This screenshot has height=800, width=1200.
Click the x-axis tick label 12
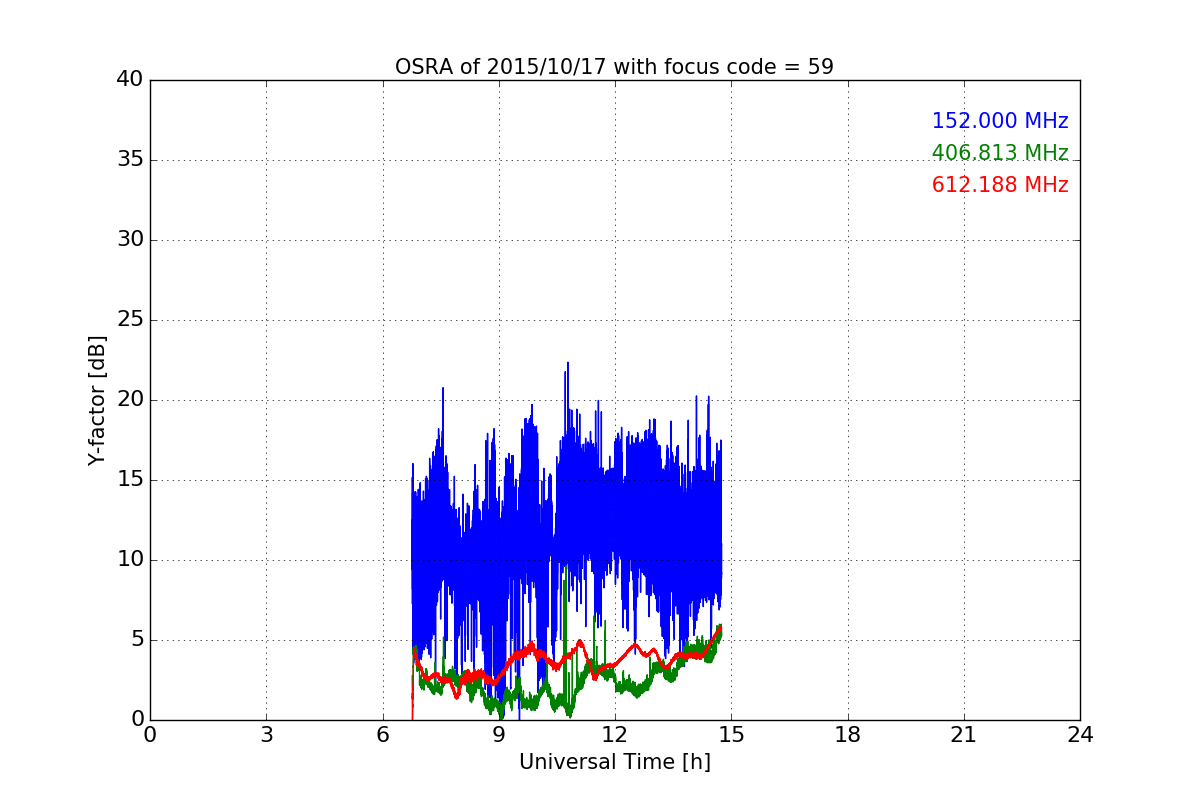point(615,735)
